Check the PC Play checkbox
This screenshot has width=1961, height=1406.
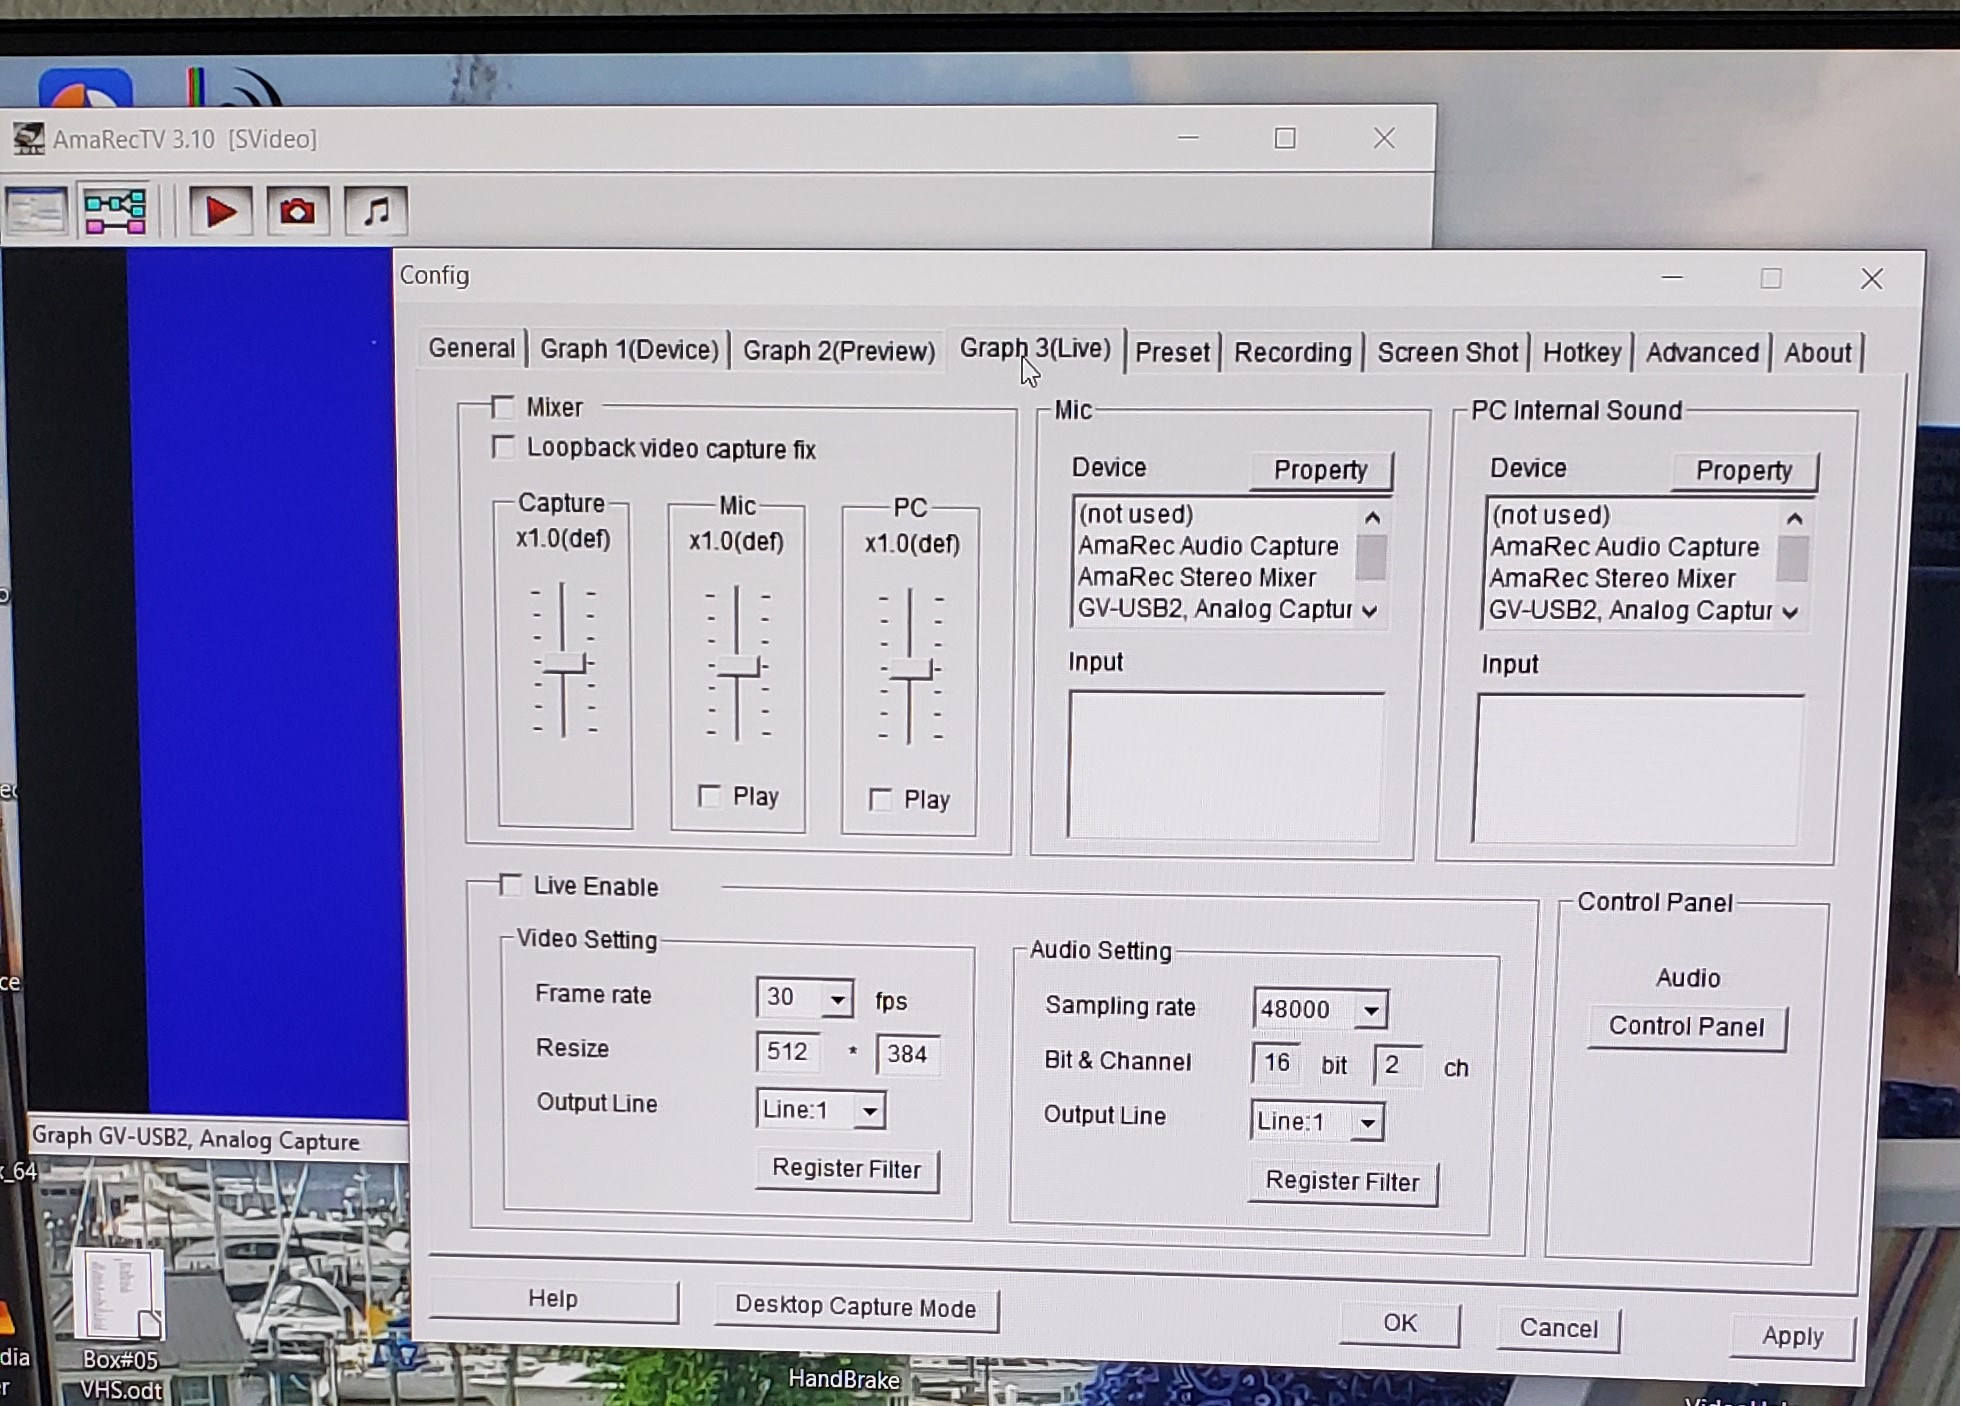880,799
